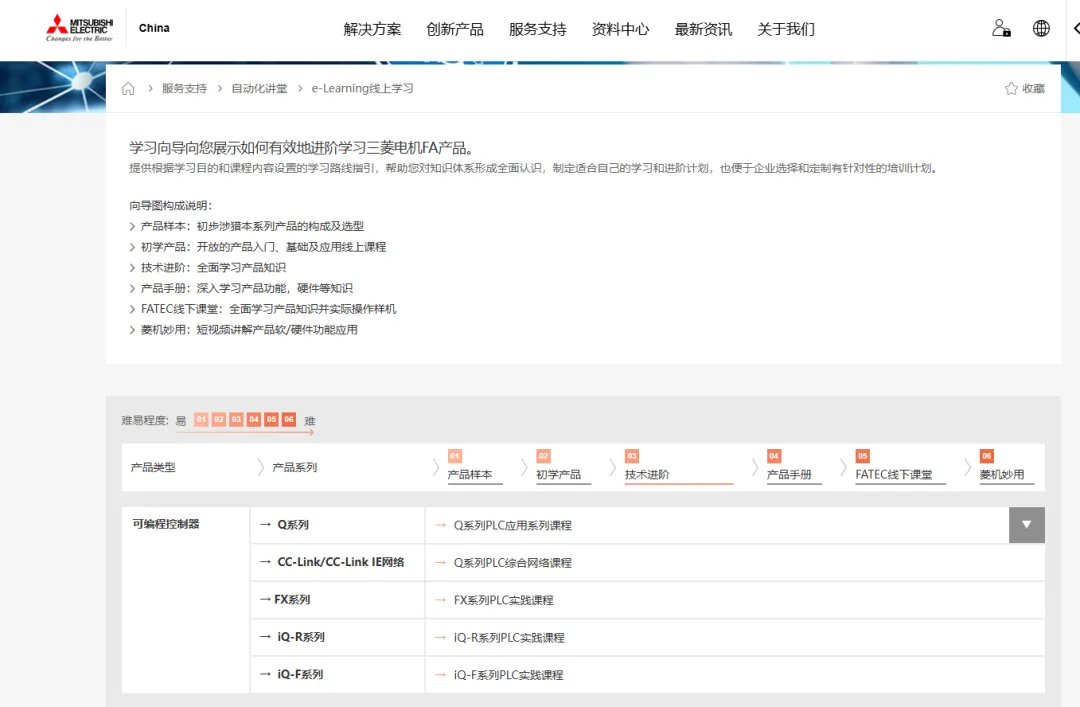Click the star favorite icon 收藏
Image resolution: width=1080 pixels, height=707 pixels.
(1024, 88)
